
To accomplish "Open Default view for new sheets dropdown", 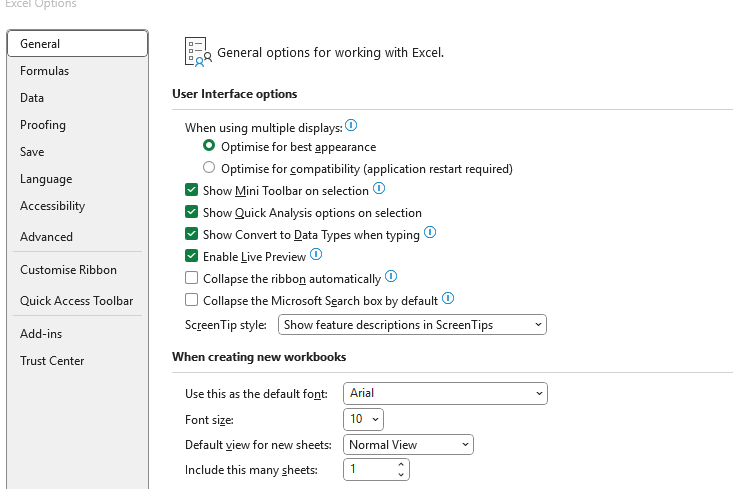I will [408, 445].
